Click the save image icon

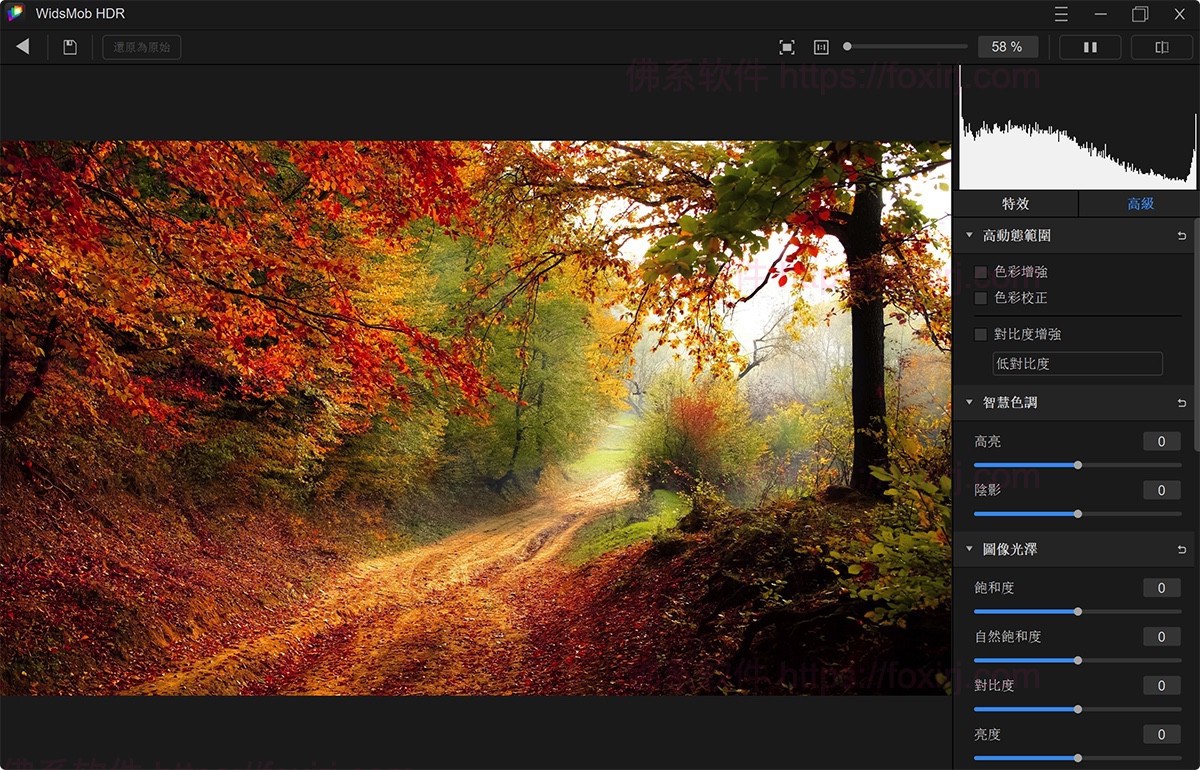(x=69, y=46)
